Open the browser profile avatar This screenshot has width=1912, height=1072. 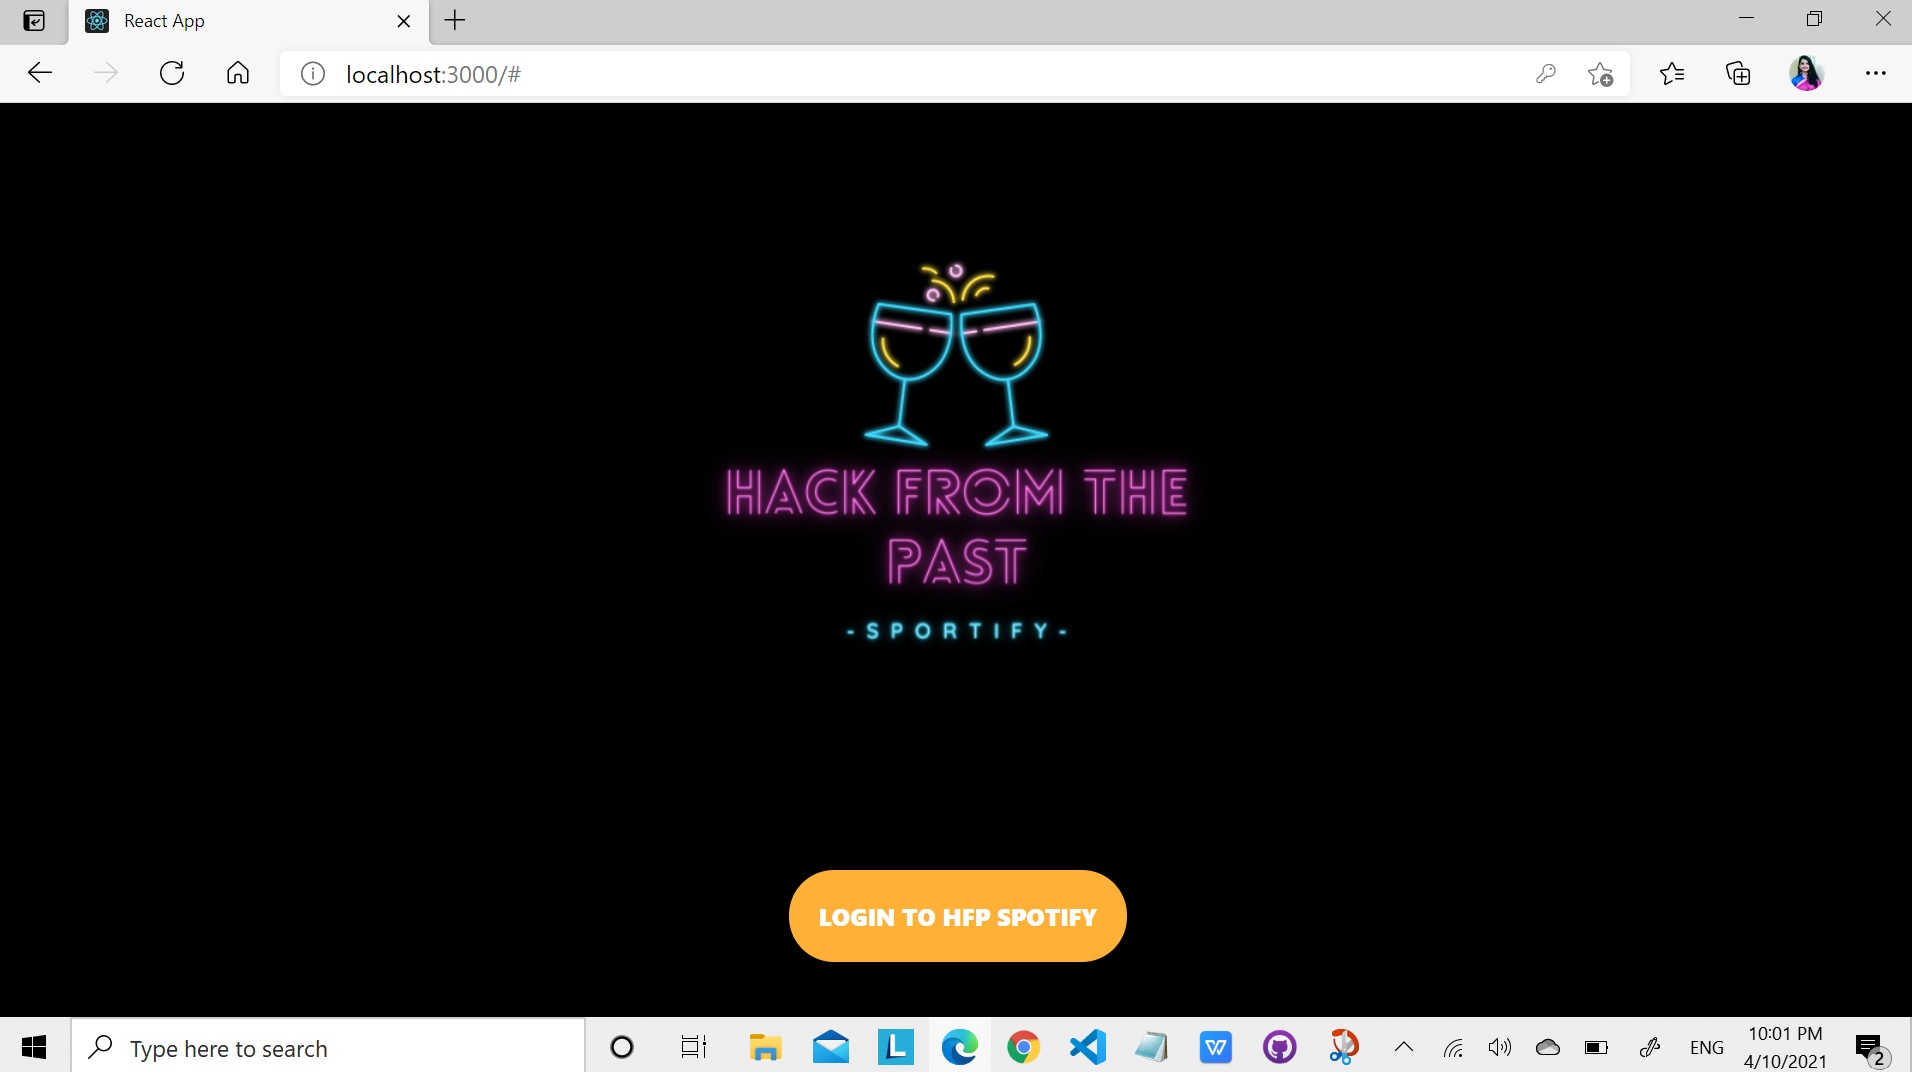1806,73
